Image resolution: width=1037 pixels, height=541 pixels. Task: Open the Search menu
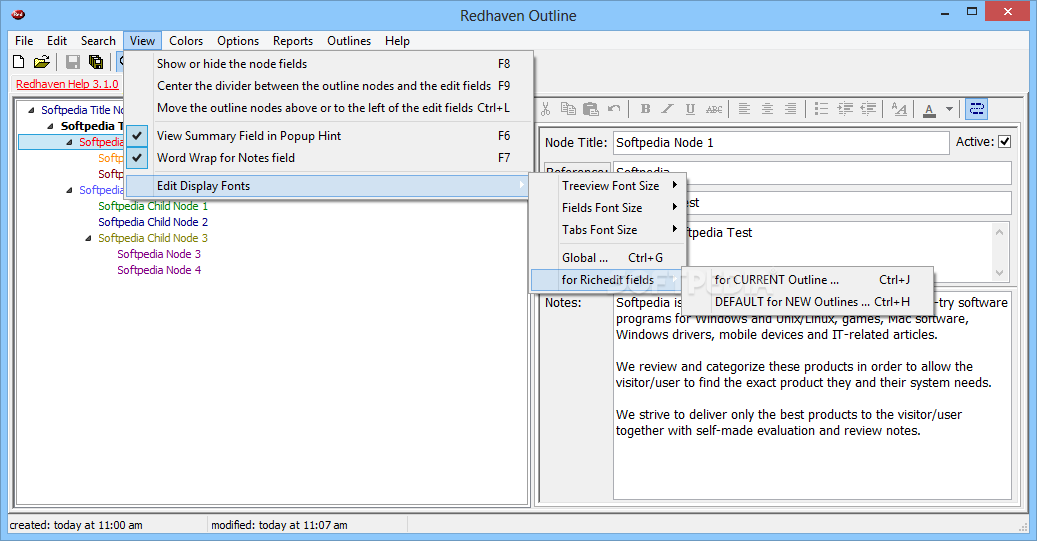pyautogui.click(x=98, y=40)
